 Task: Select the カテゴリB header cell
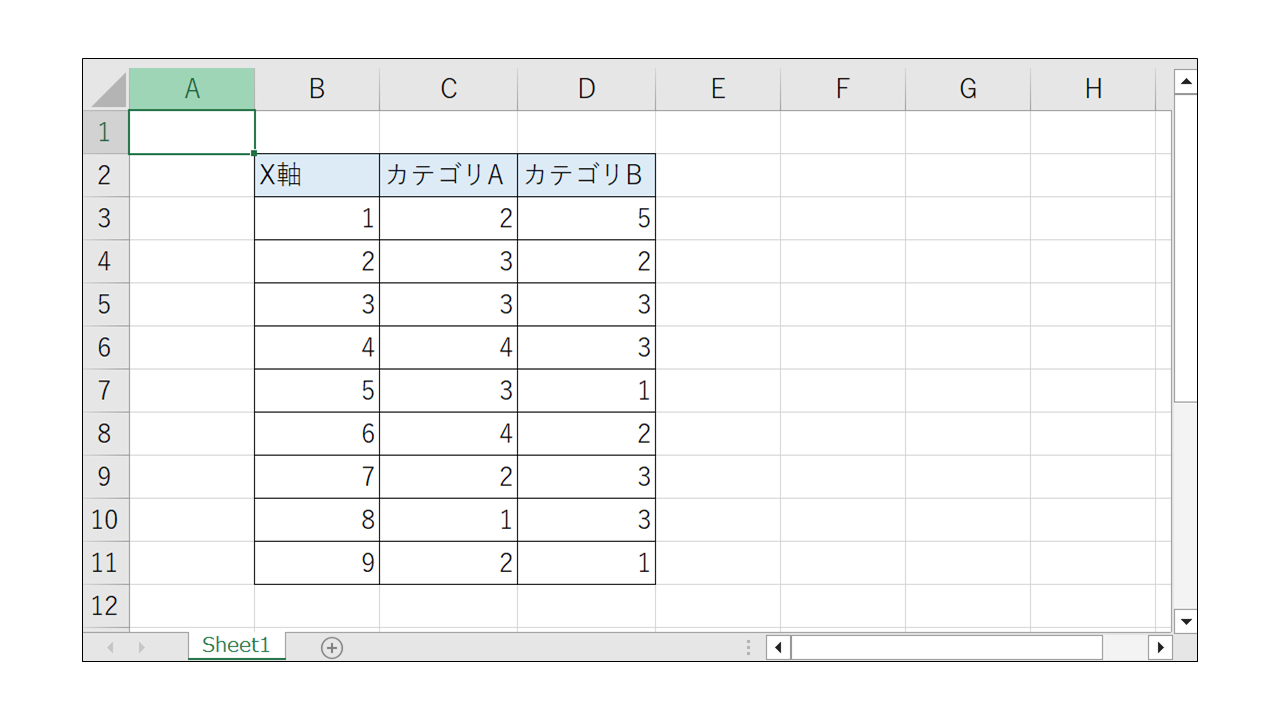pyautogui.click(x=587, y=174)
